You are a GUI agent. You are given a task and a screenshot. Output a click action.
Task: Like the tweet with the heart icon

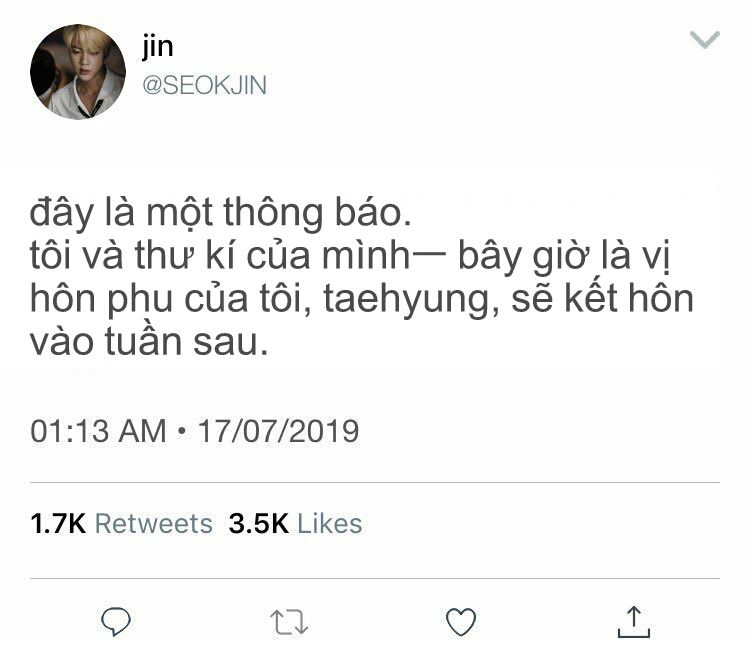tap(461, 622)
